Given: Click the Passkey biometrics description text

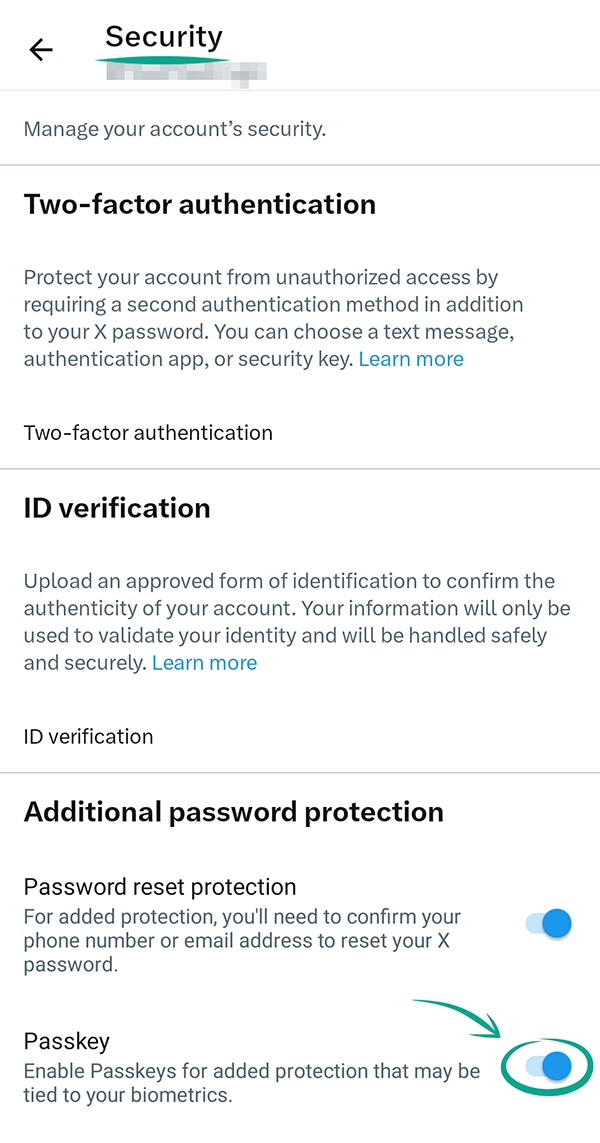Looking at the screenshot, I should [250, 1083].
